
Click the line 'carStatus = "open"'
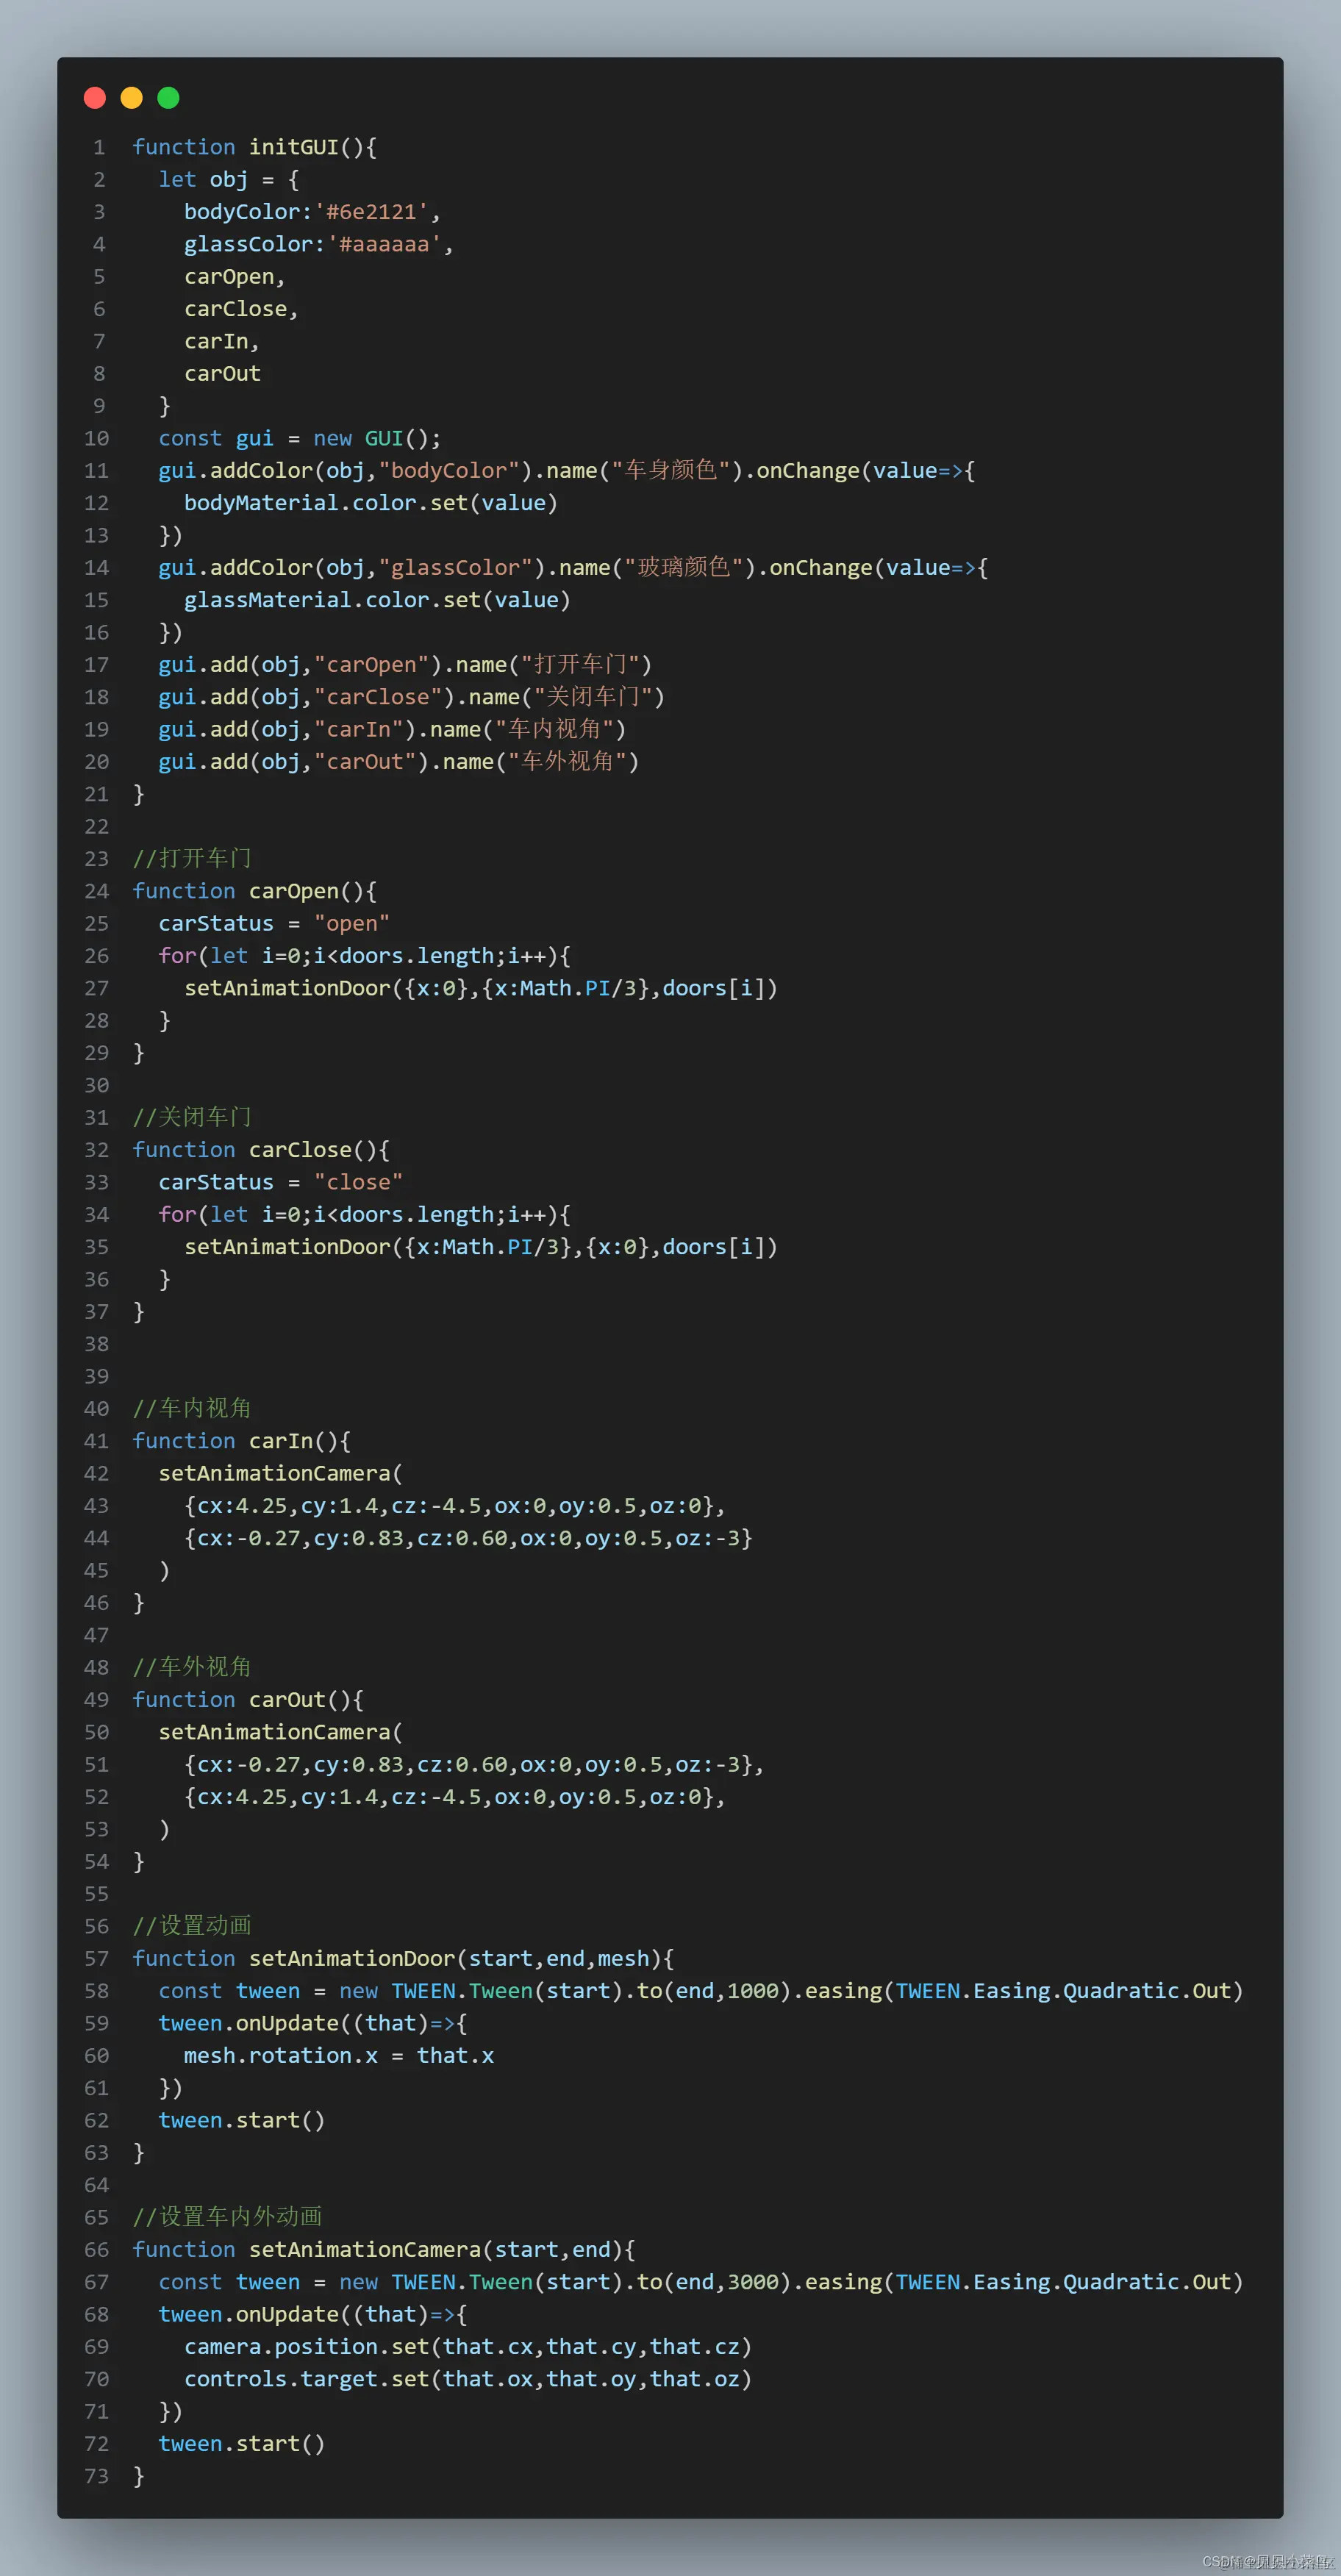pos(274,923)
